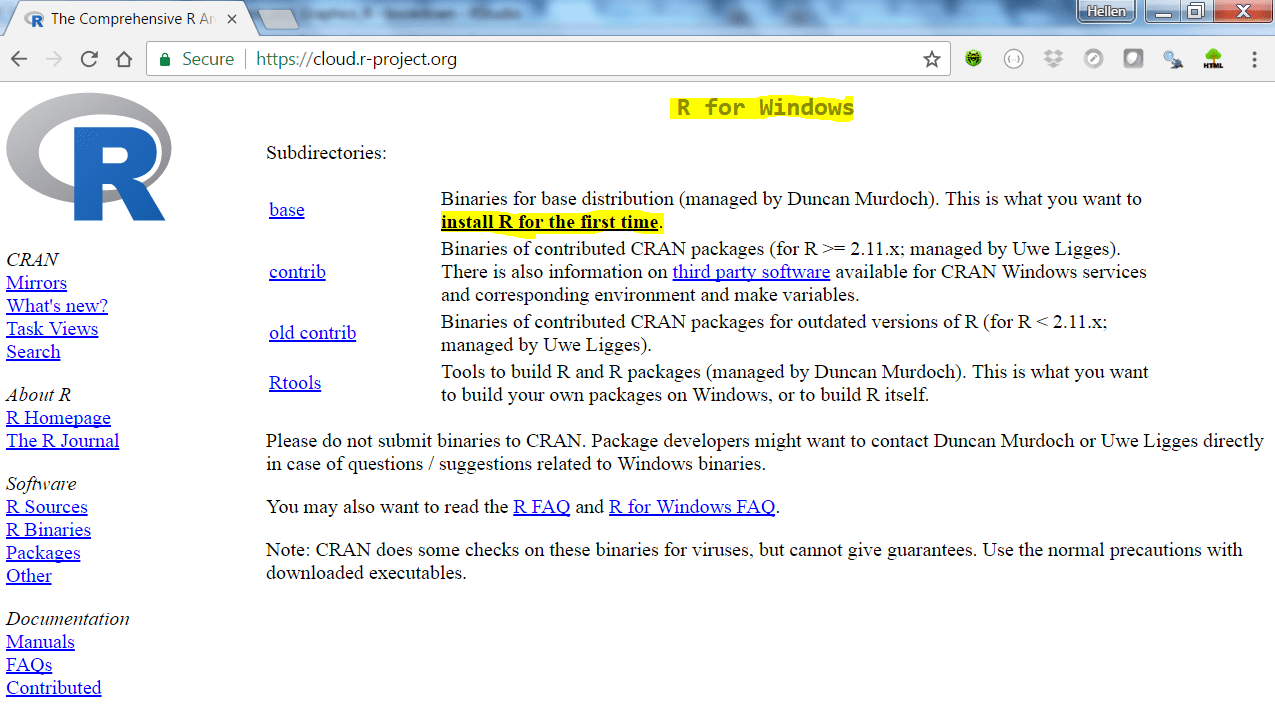Open the Chrome three-dot menu
This screenshot has width=1275, height=725.
pyautogui.click(x=1254, y=59)
